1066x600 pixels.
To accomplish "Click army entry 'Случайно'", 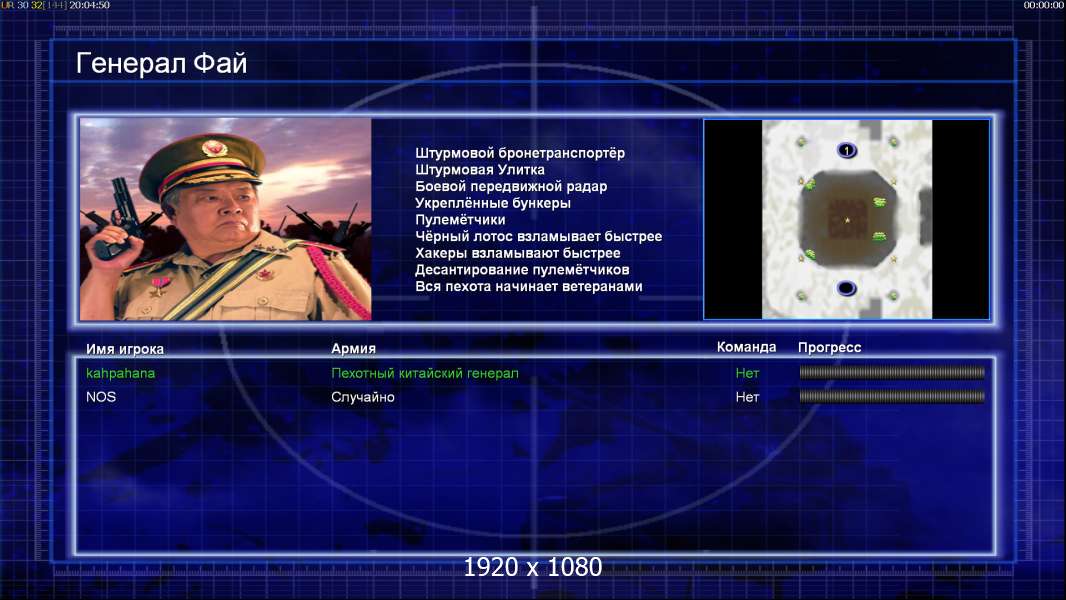I will pos(362,397).
